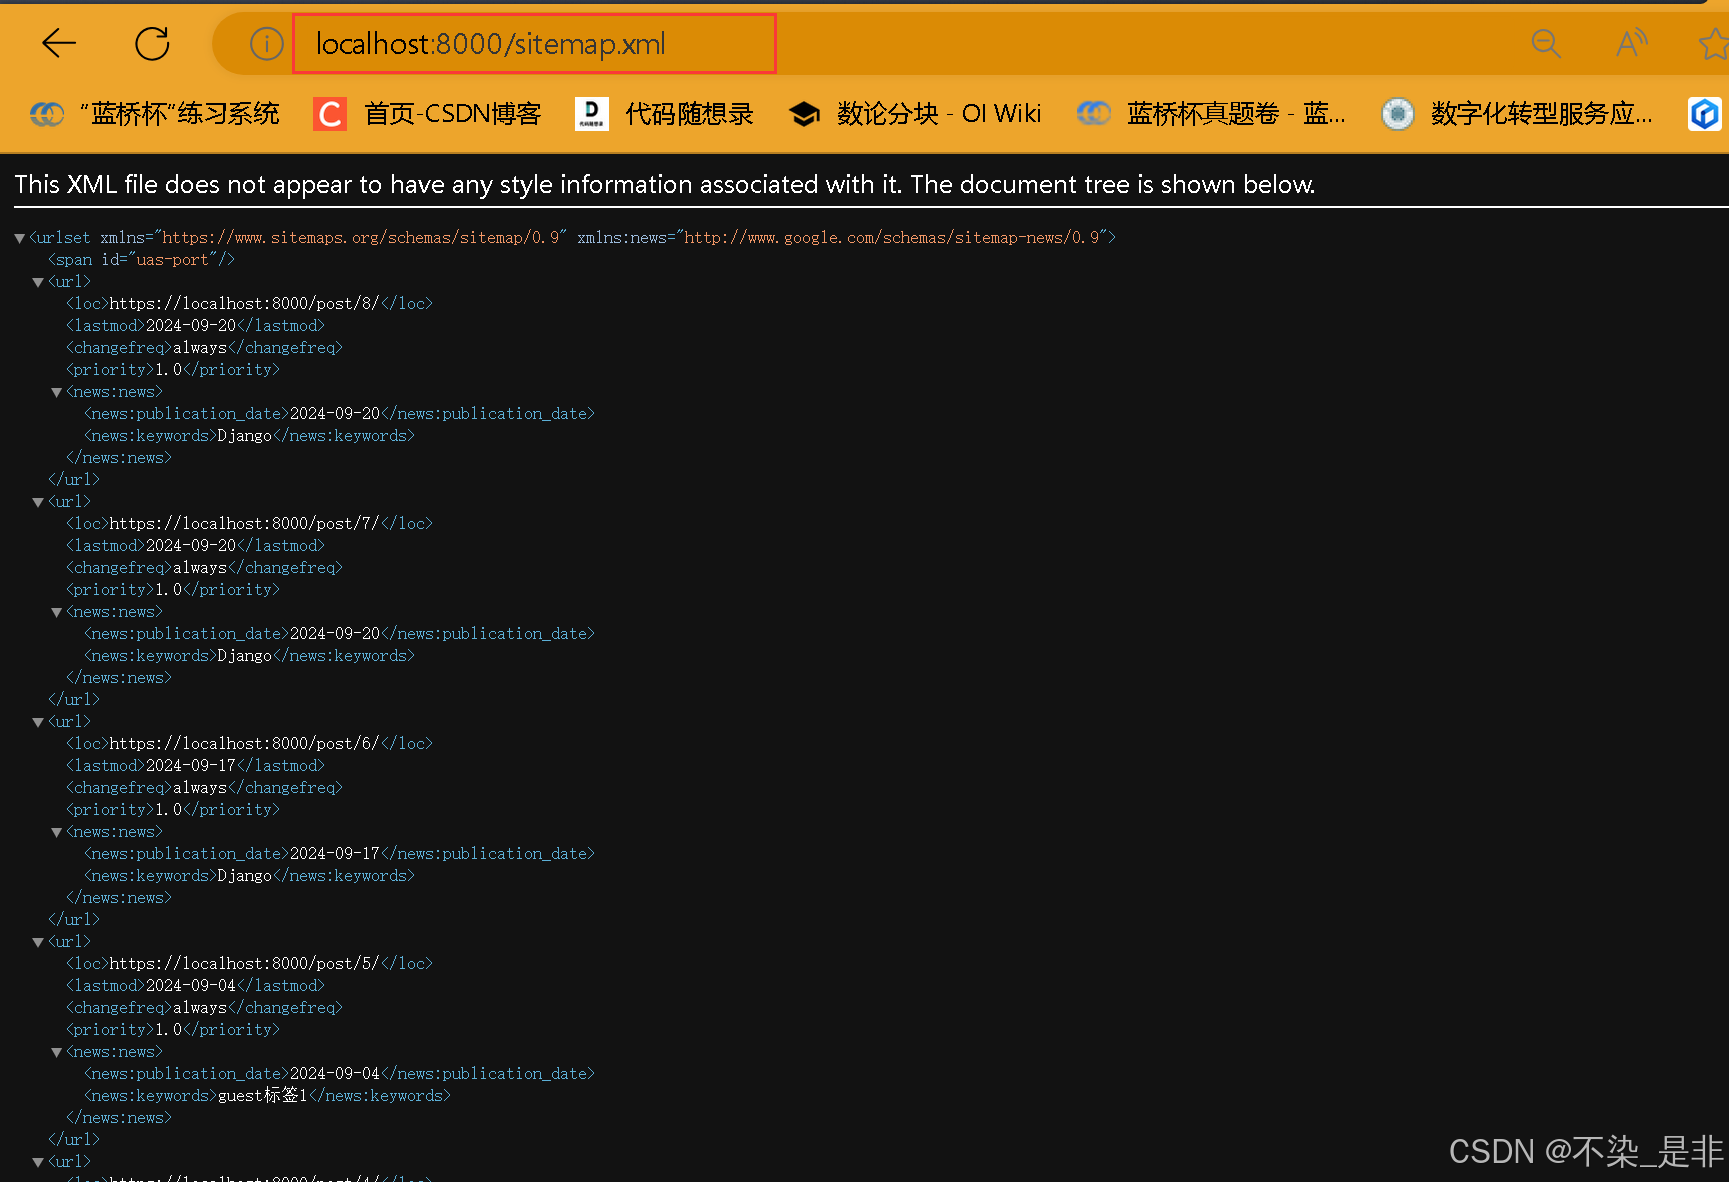Reload the sitemap page
The width and height of the screenshot is (1729, 1182).
click(x=152, y=43)
